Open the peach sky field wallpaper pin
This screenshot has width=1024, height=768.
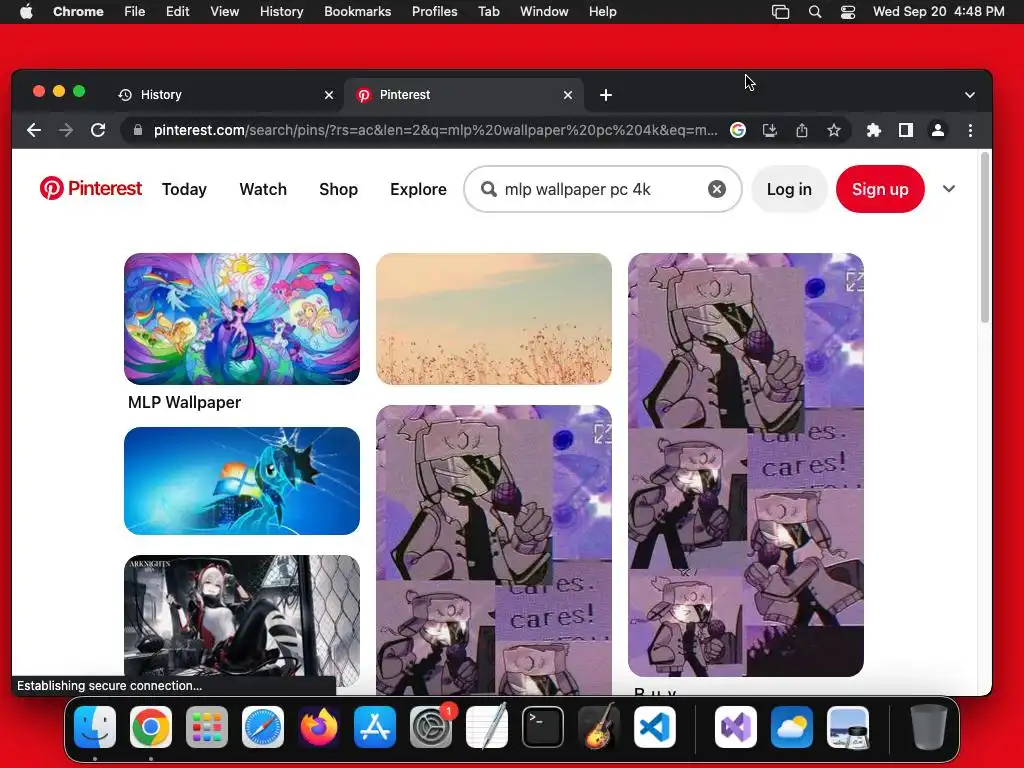[494, 319]
